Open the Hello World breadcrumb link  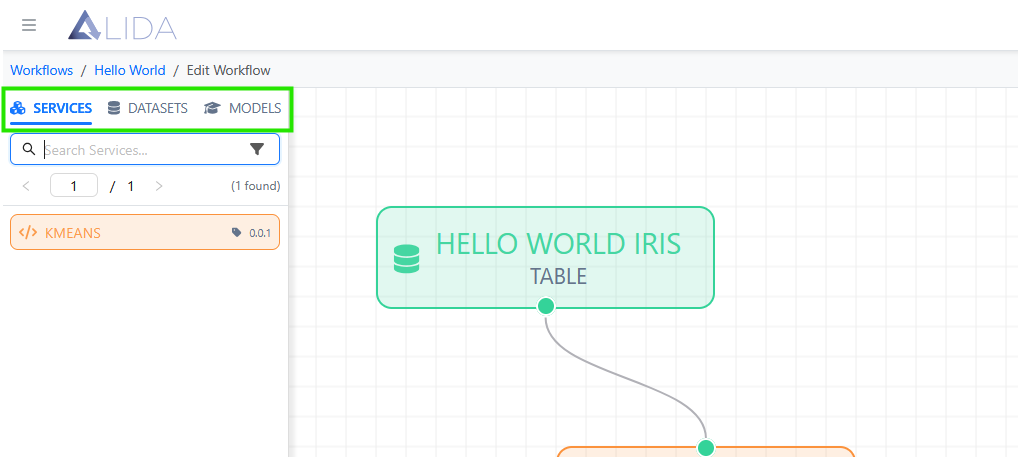[130, 70]
